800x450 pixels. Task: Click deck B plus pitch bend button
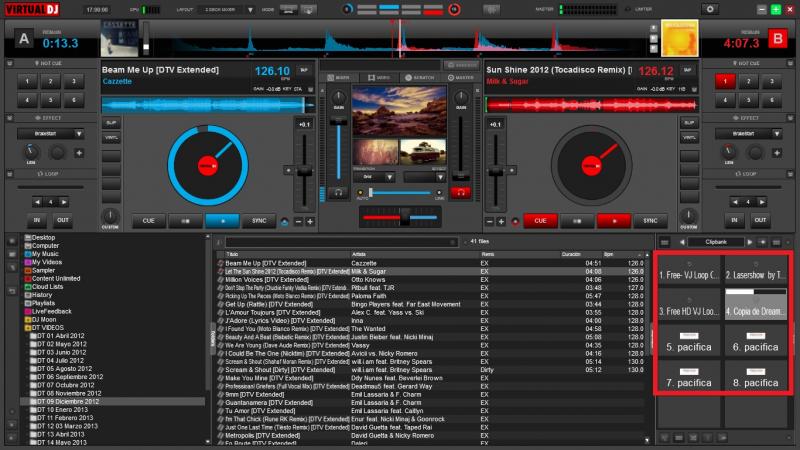[x=501, y=221]
